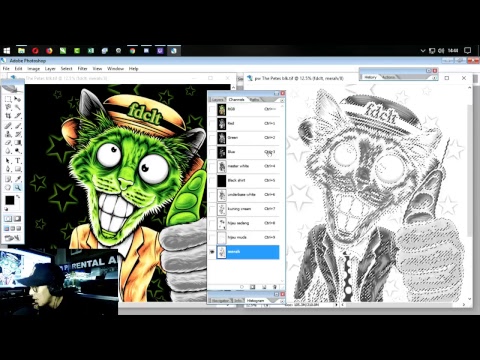Switch to the Layers tab
480x360 pixels.
tap(217, 100)
